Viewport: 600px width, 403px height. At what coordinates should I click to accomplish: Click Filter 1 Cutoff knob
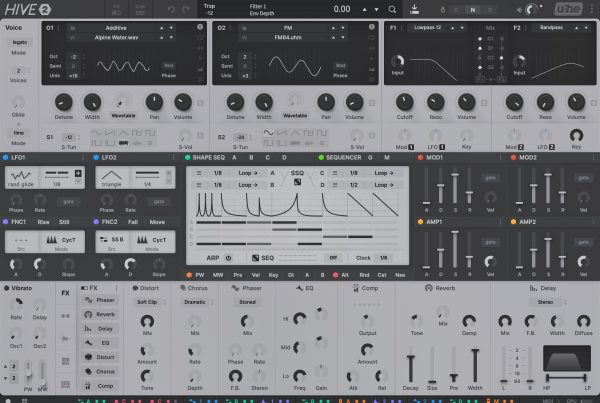(x=404, y=102)
